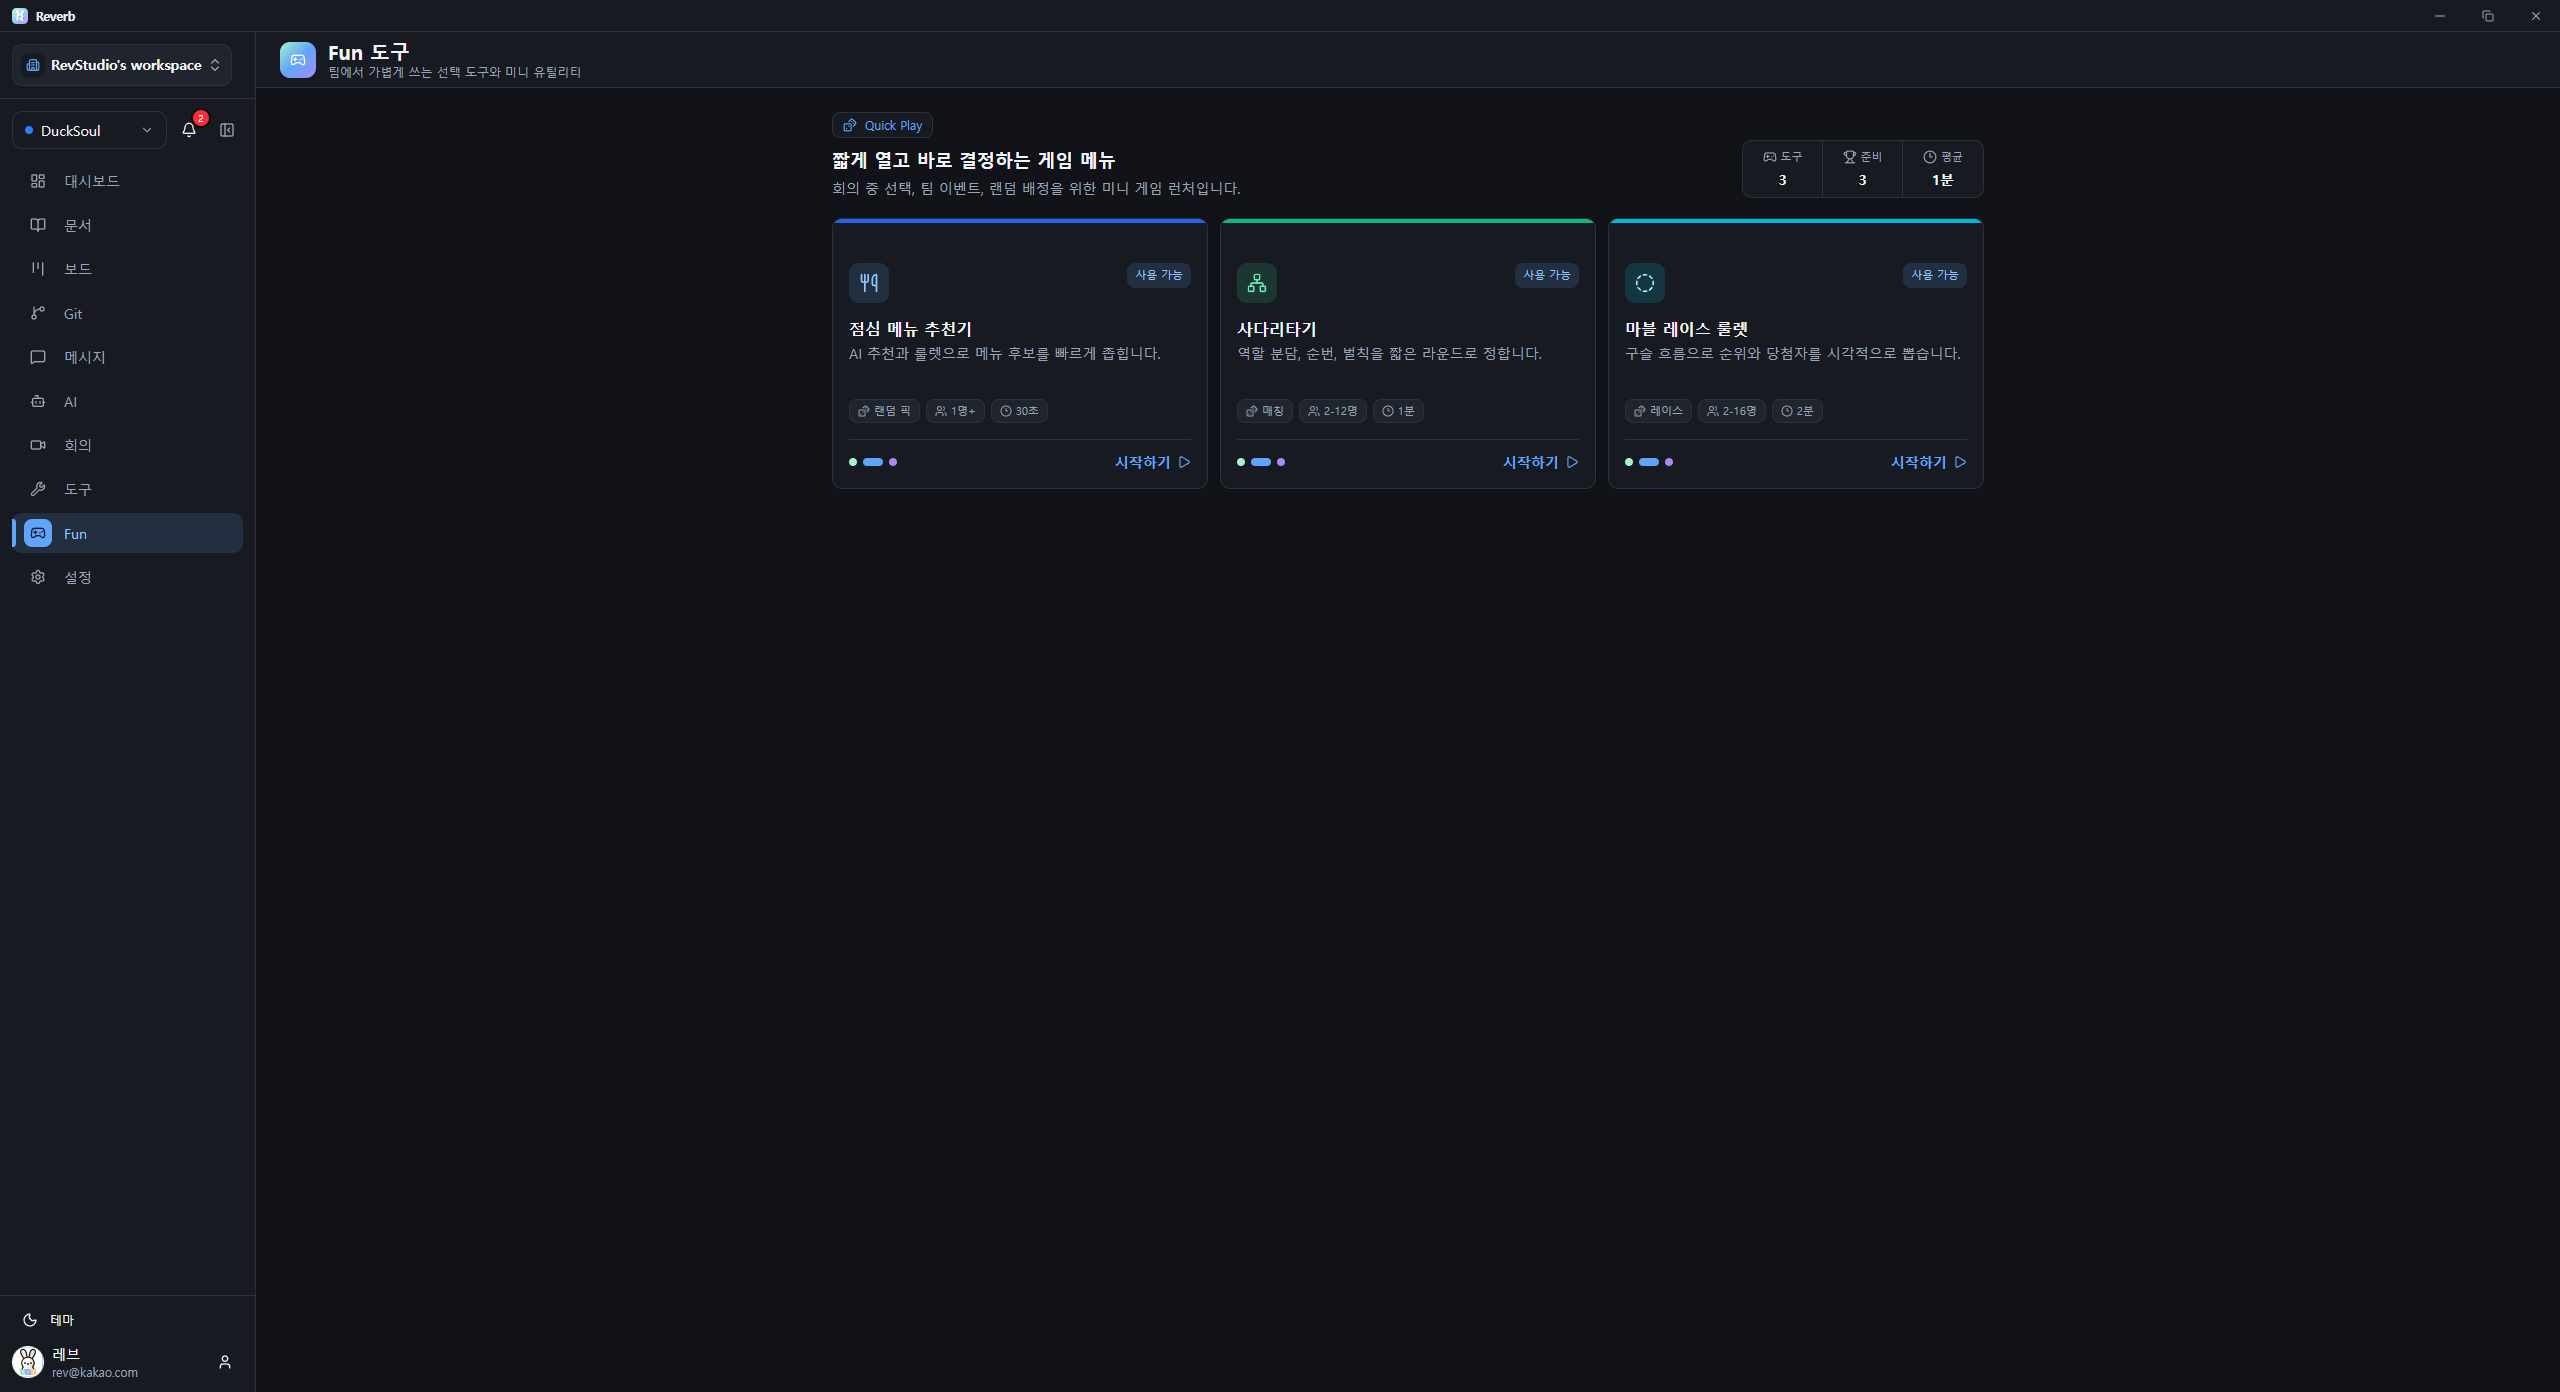The image size is (2560, 1392).
Task: Start 사다리타기 via 시작하기
Action: 1541,462
